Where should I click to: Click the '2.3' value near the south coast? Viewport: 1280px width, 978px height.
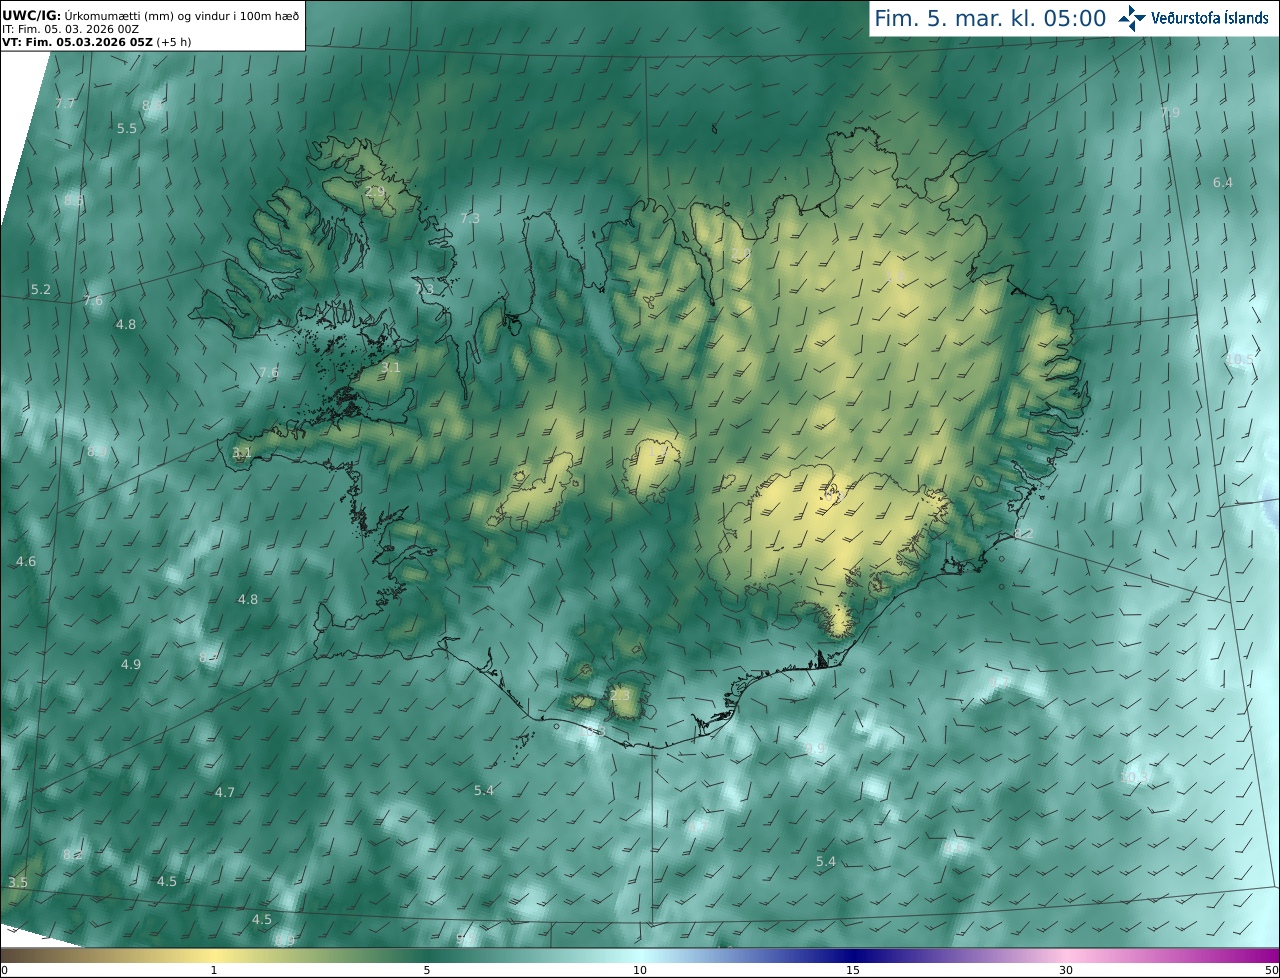click(x=620, y=696)
